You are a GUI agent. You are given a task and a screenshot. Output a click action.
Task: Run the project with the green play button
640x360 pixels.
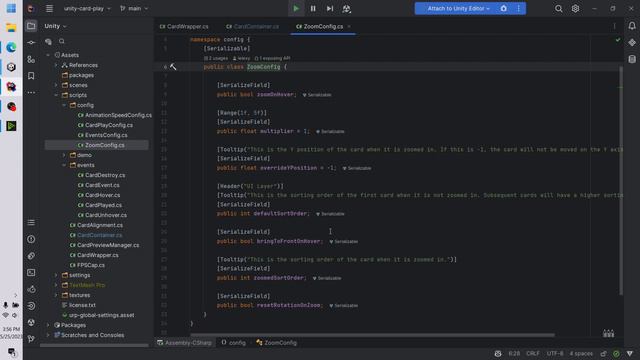[296, 9]
